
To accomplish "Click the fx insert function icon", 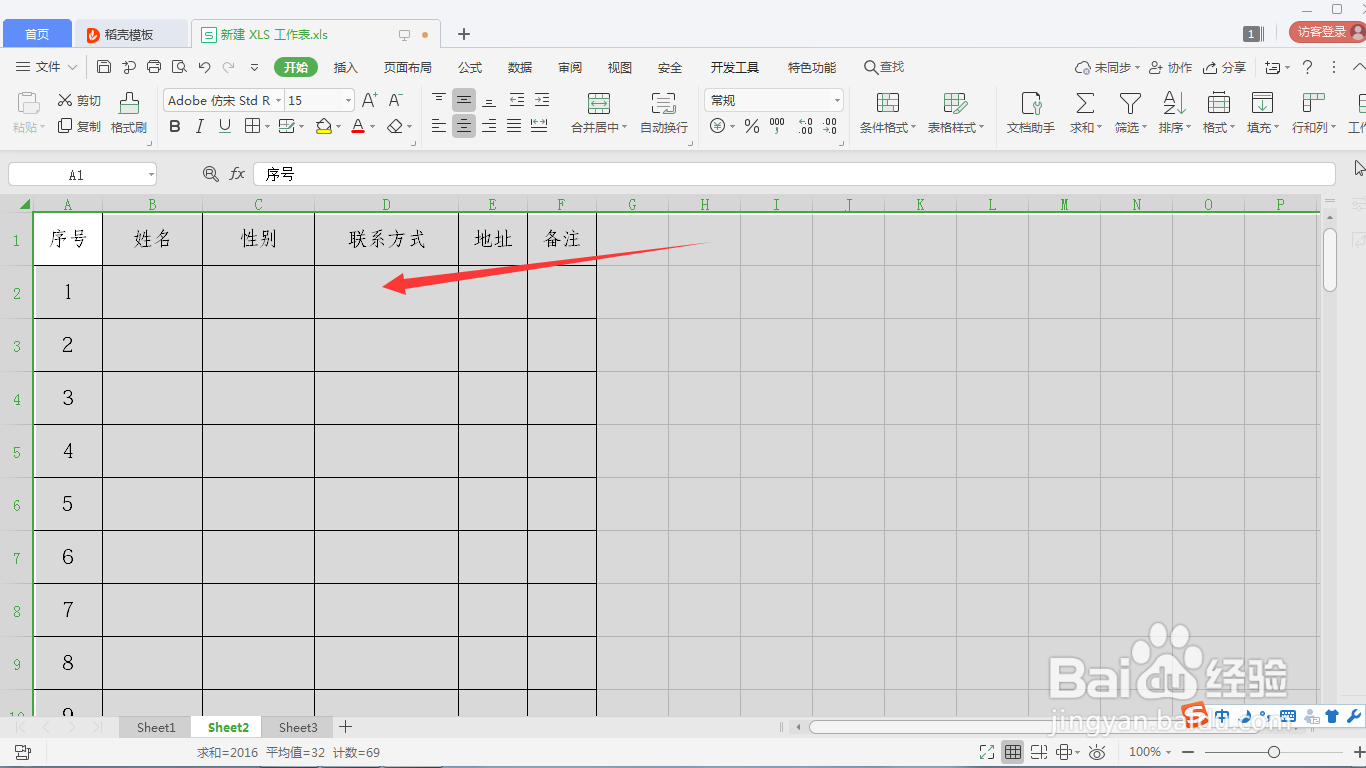I will click(237, 174).
